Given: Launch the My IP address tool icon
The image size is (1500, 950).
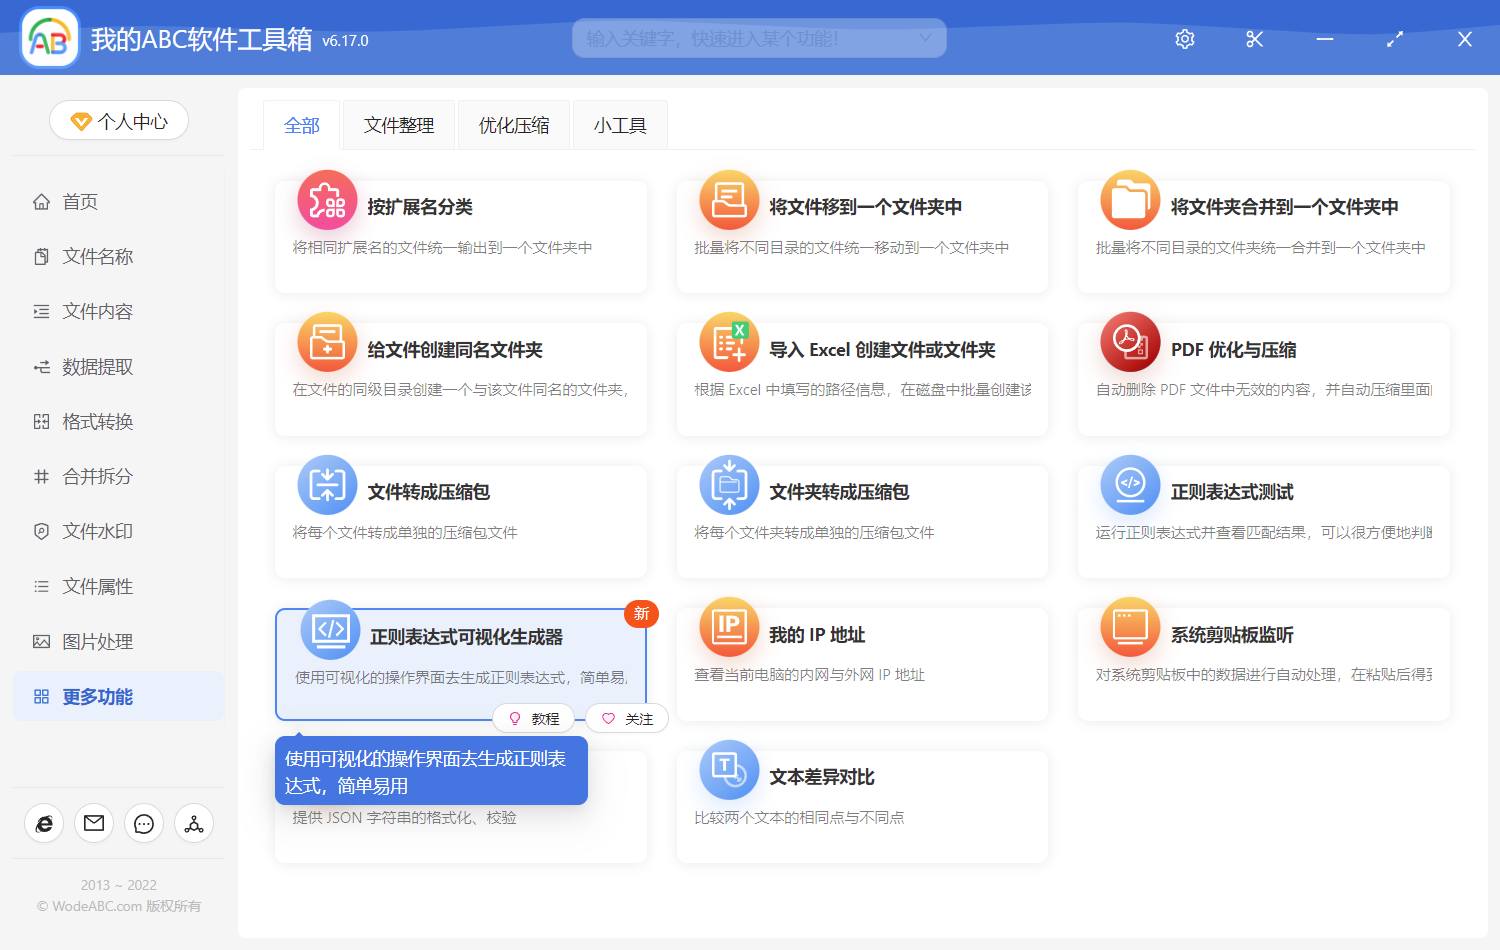Looking at the screenshot, I should point(729,628).
